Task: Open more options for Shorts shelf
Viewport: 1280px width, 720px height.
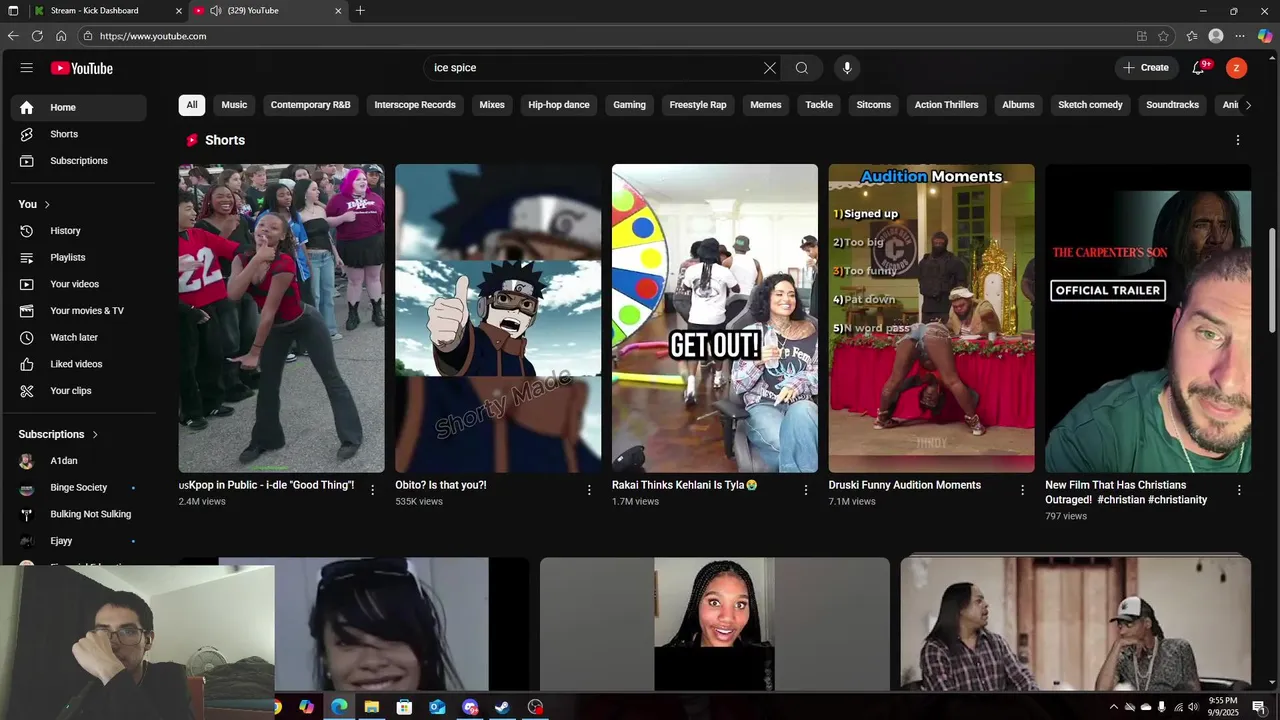Action: point(1238,140)
